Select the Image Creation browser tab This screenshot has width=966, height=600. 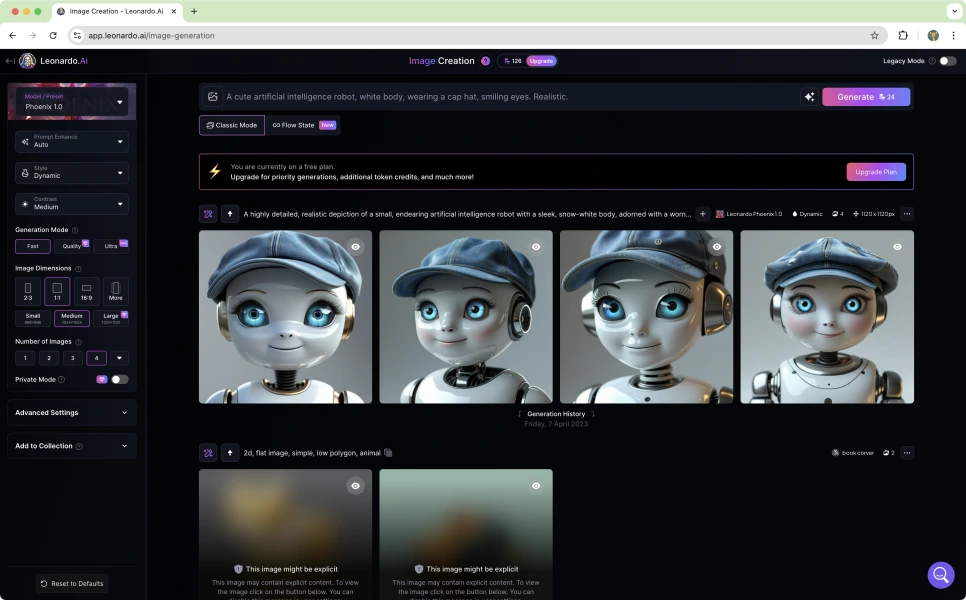click(116, 11)
